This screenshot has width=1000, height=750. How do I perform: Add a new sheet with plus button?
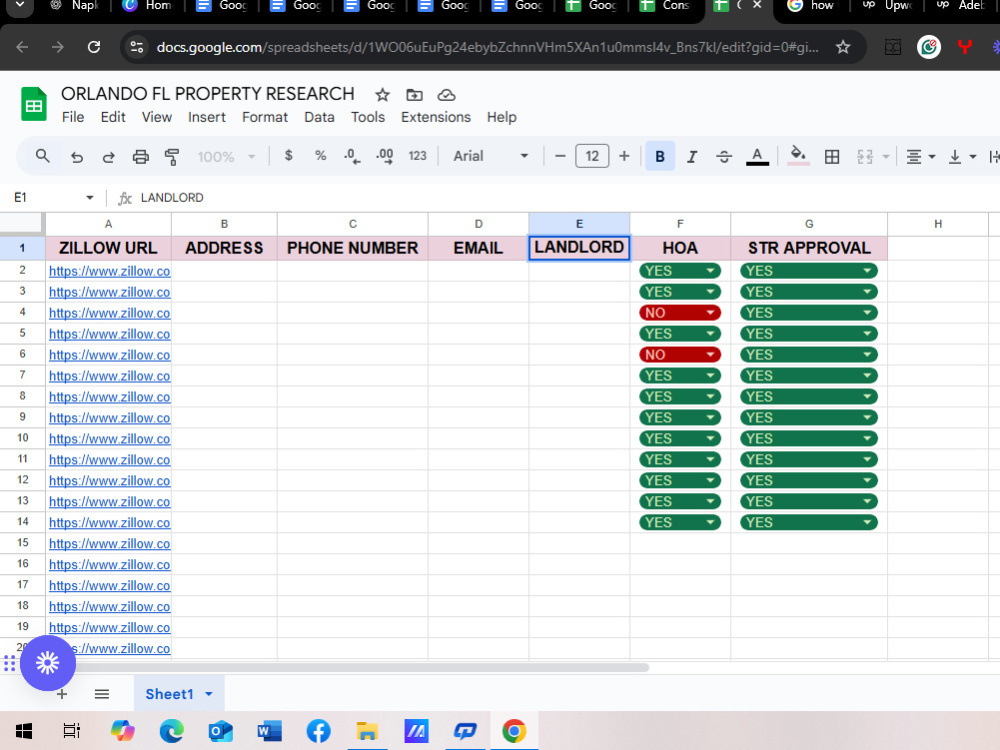[x=62, y=694]
